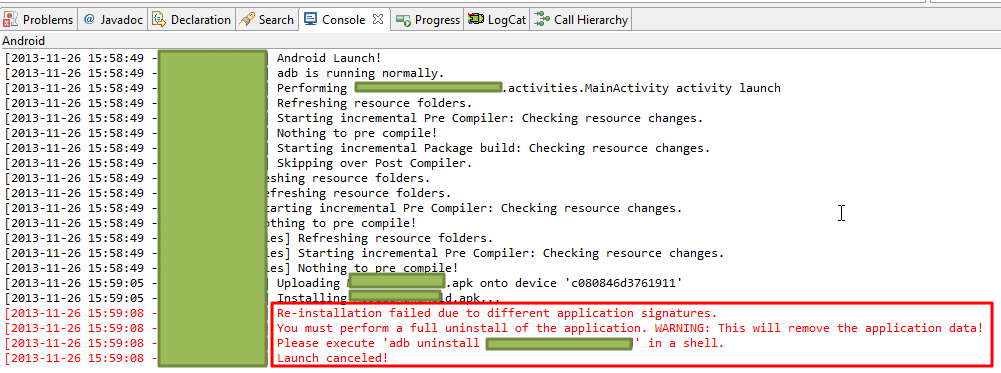Click the Console monitor icon
Viewport: 1001px width, 373px height.
[310, 19]
